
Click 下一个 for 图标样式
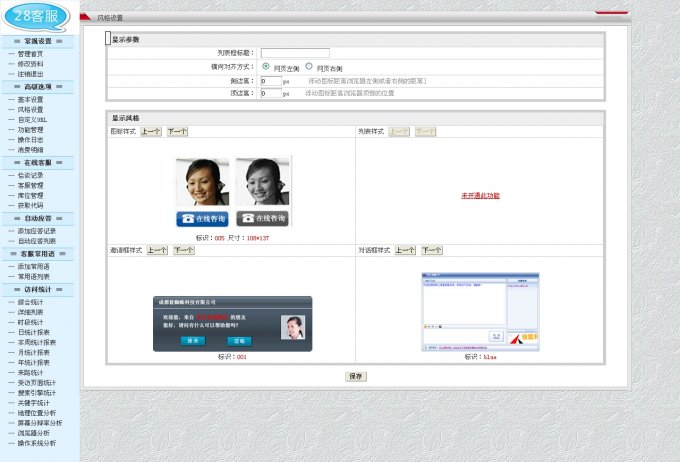(x=177, y=131)
